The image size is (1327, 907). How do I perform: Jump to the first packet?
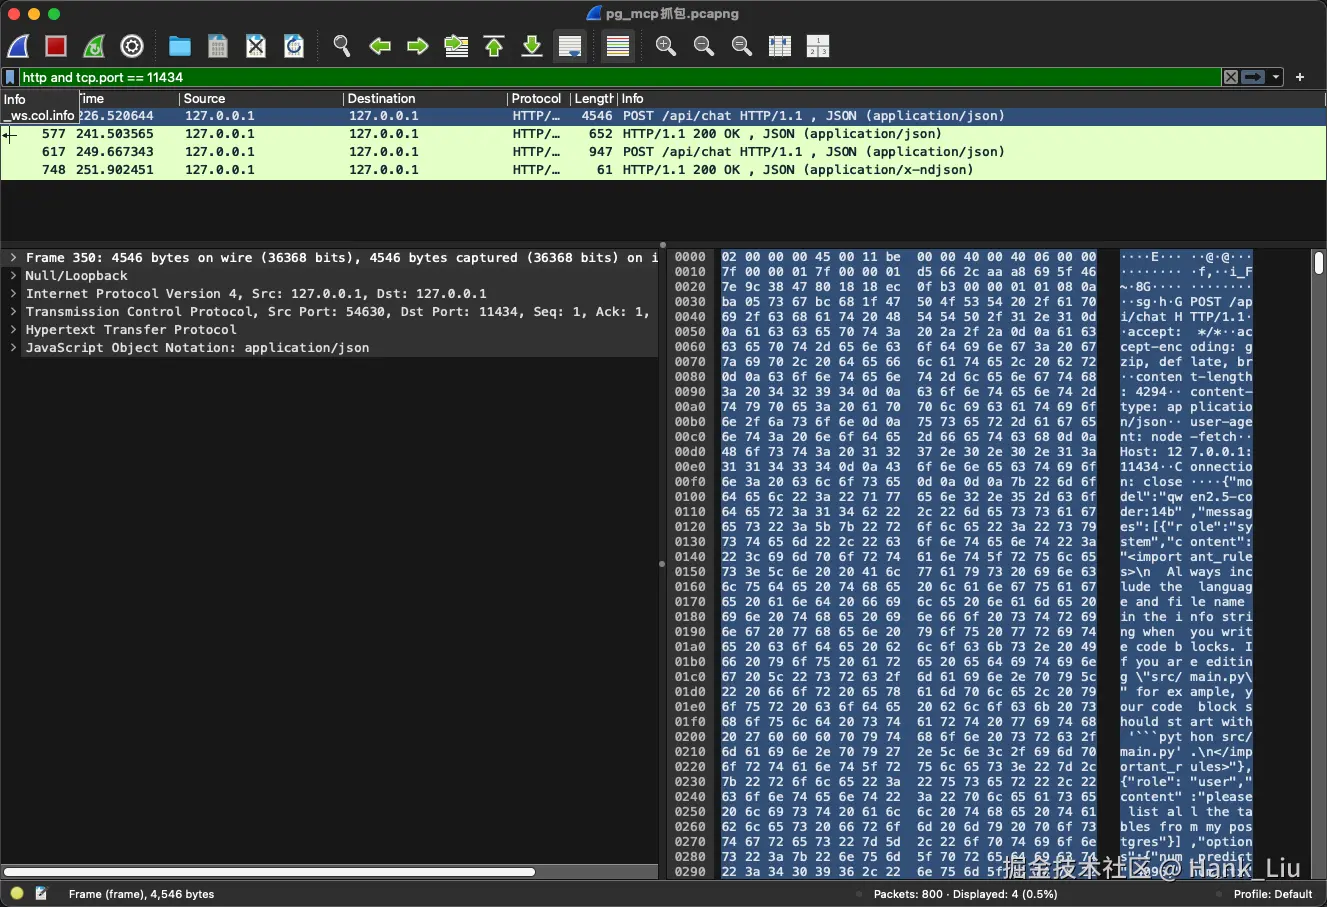494,46
